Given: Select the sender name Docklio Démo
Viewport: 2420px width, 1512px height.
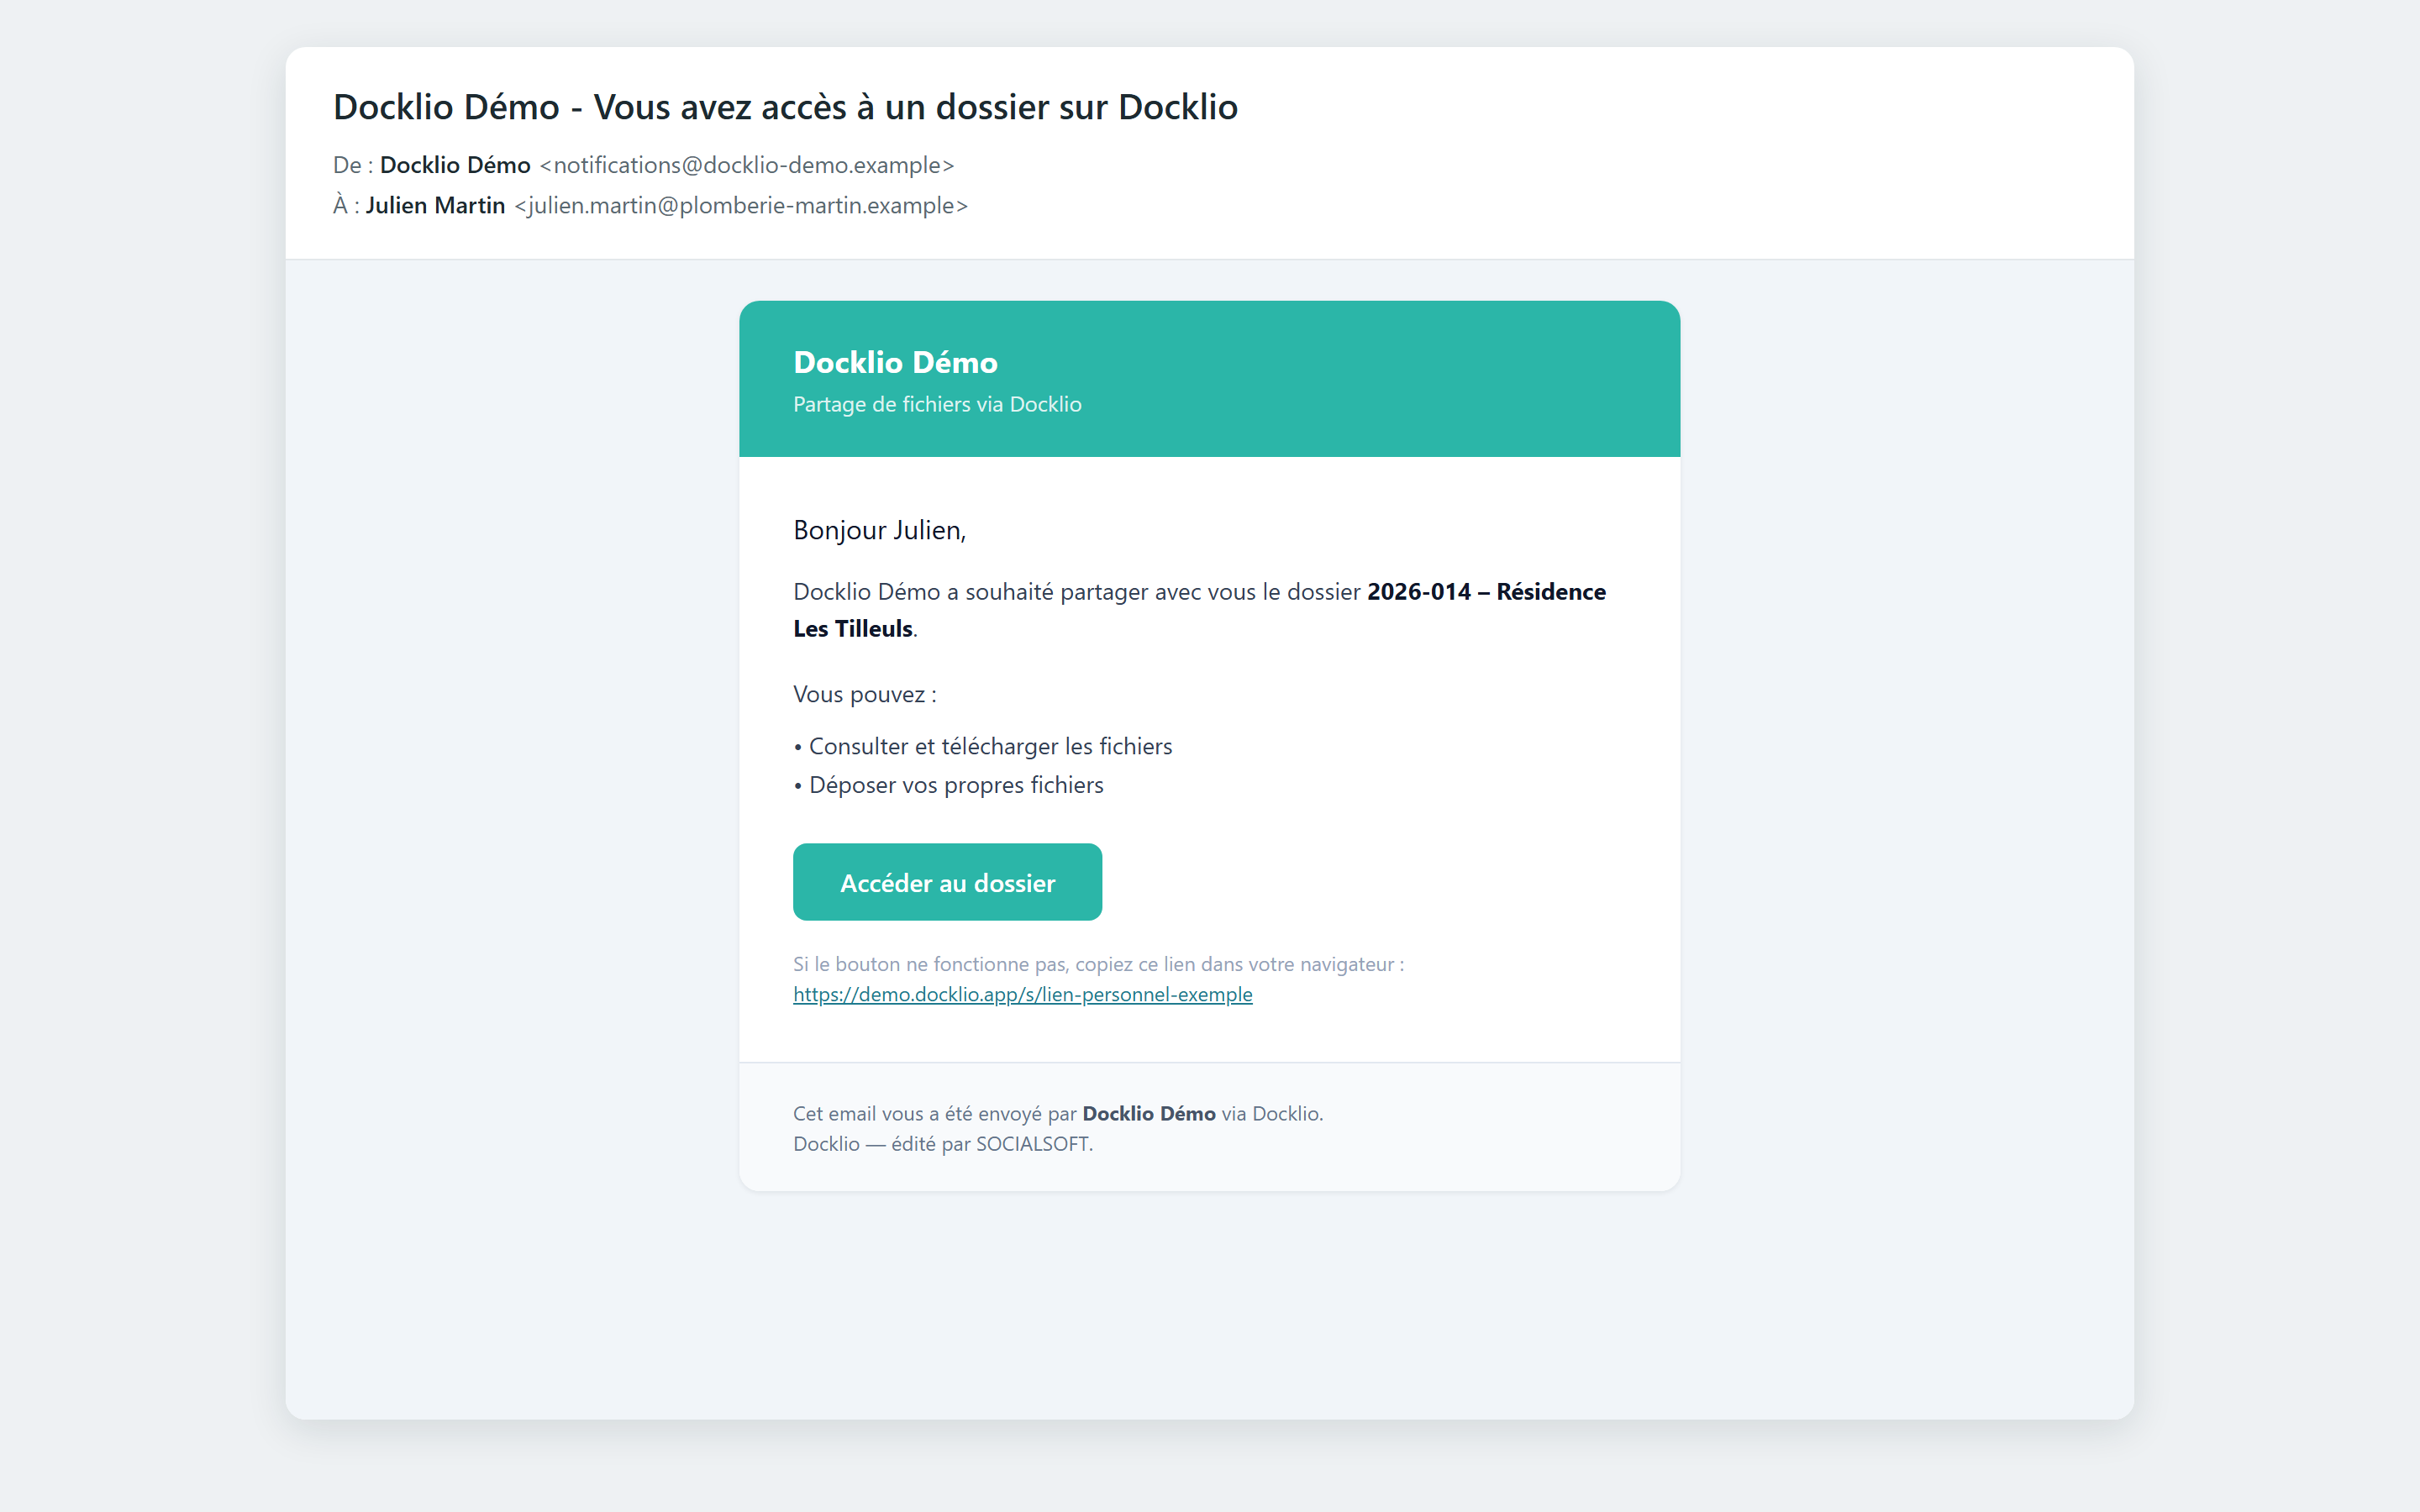Looking at the screenshot, I should coord(455,165).
